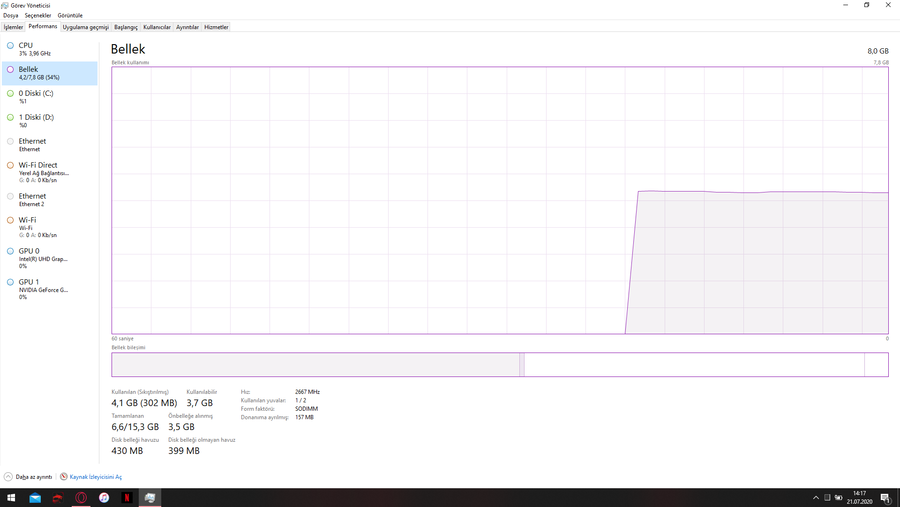Click the SODIMM form factor value
The width and height of the screenshot is (900, 507).
tap(307, 409)
